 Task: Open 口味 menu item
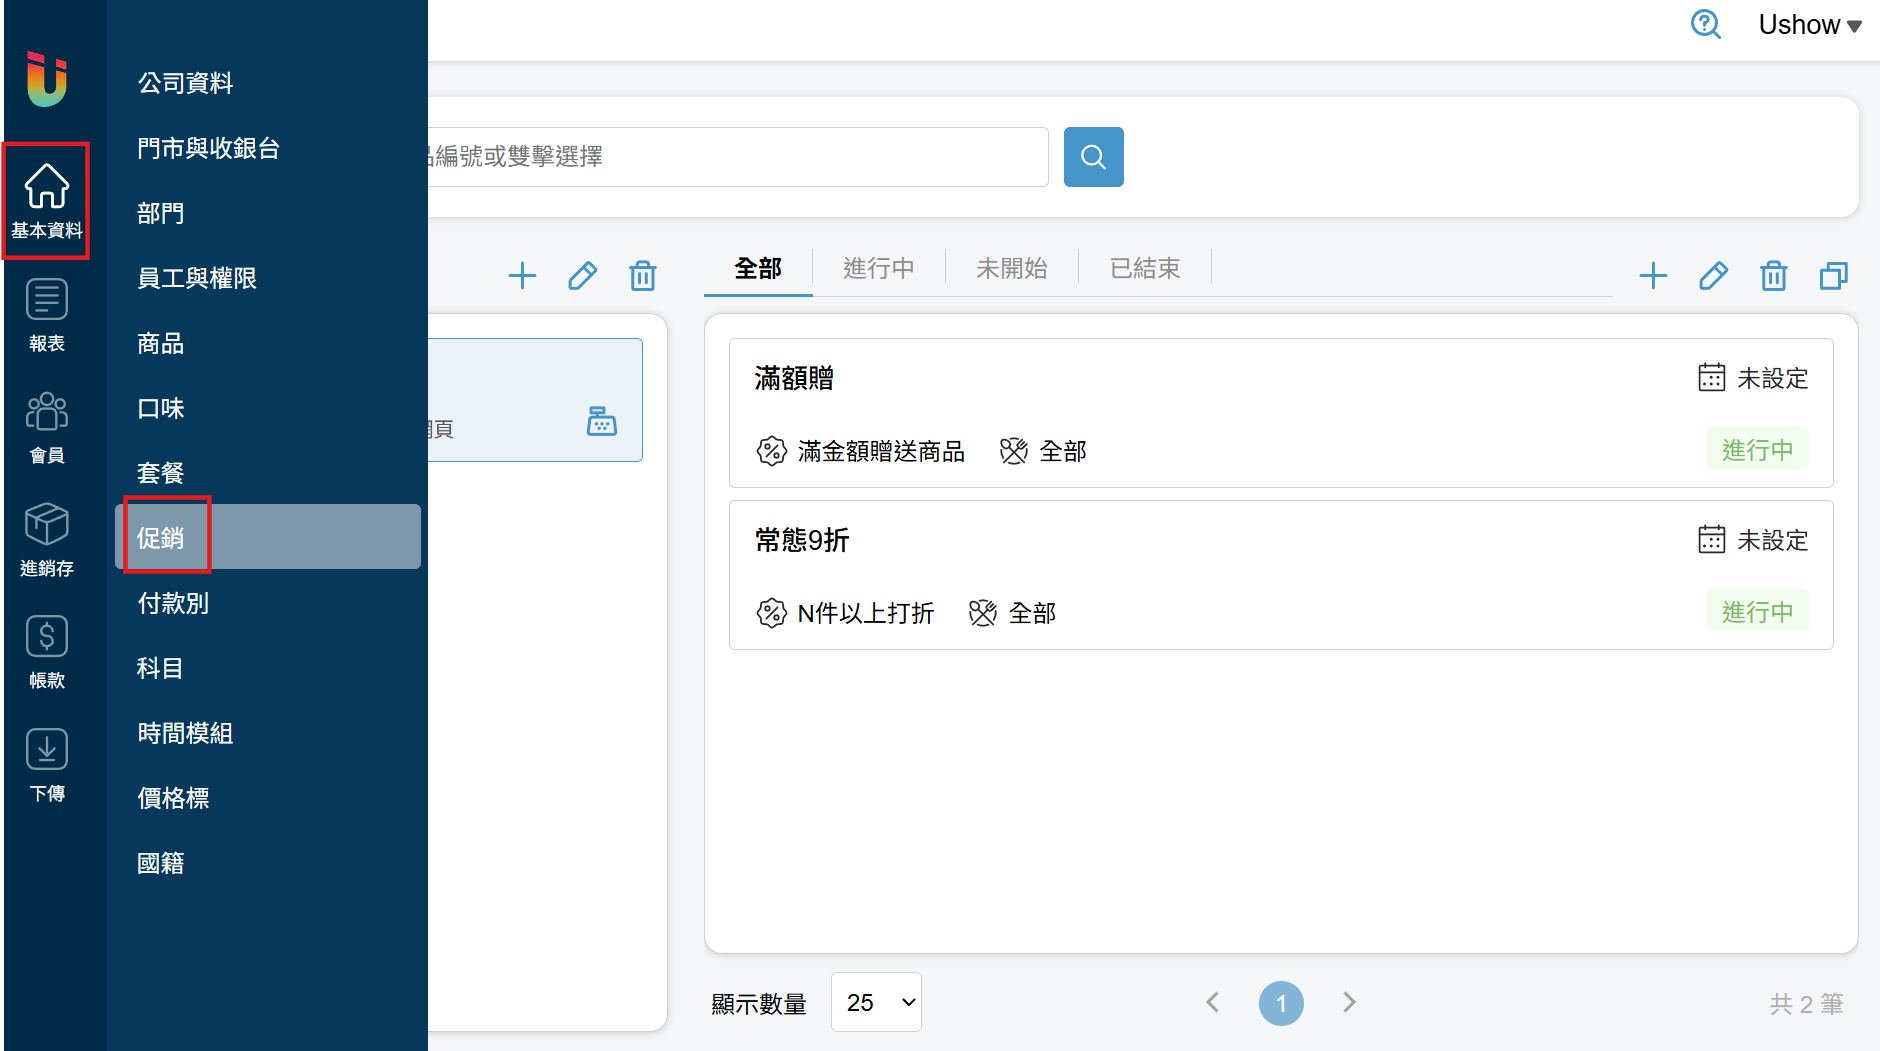(268, 408)
